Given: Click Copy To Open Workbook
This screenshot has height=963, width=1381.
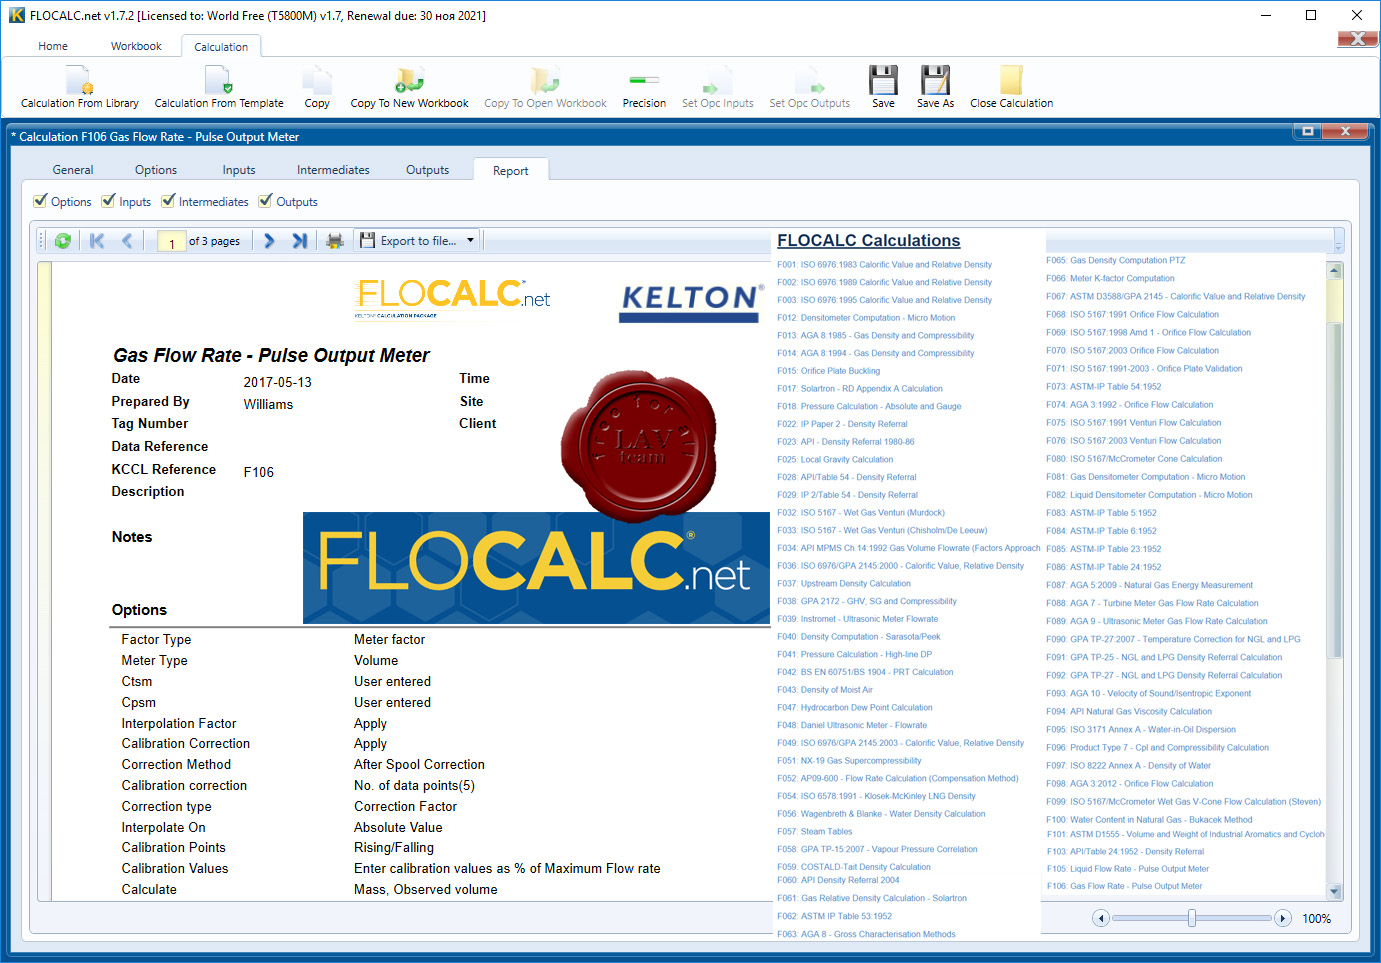Looking at the screenshot, I should 545,87.
